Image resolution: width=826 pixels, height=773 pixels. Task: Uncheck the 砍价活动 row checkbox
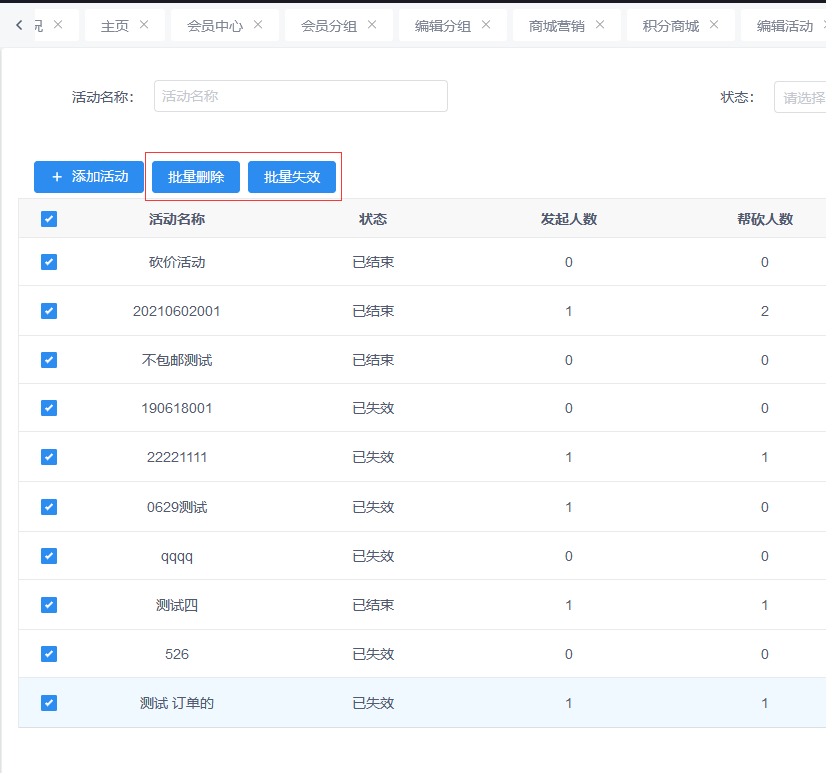(49, 262)
